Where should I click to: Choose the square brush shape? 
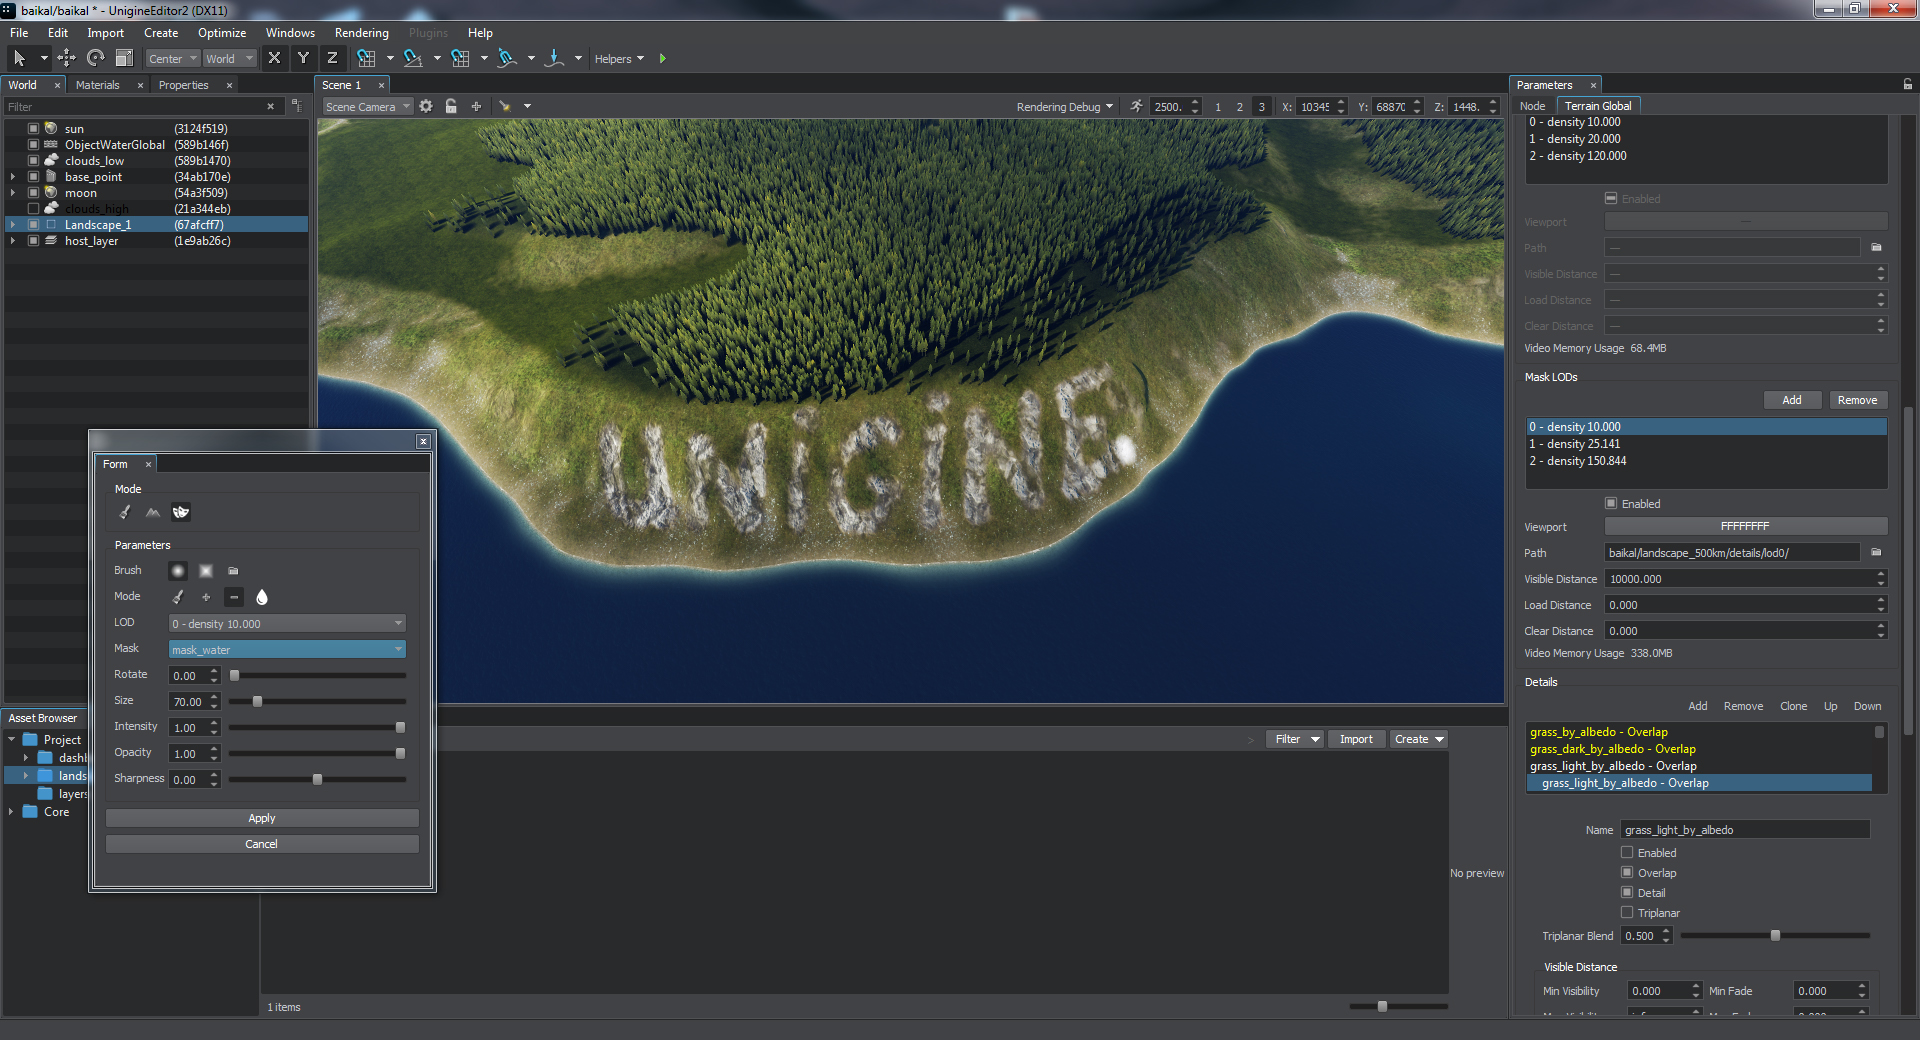pyautogui.click(x=206, y=571)
